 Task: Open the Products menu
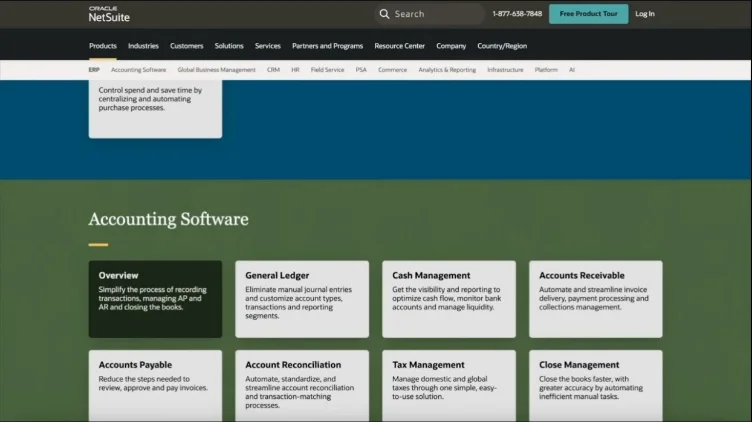[x=103, y=46]
